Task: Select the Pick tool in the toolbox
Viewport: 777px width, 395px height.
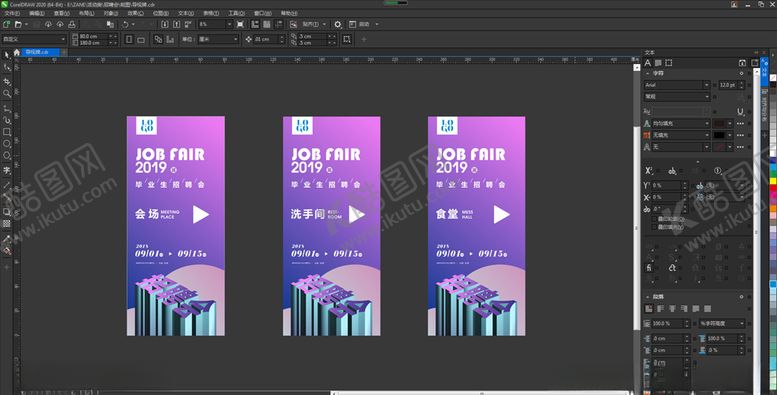Action: pos(7,55)
